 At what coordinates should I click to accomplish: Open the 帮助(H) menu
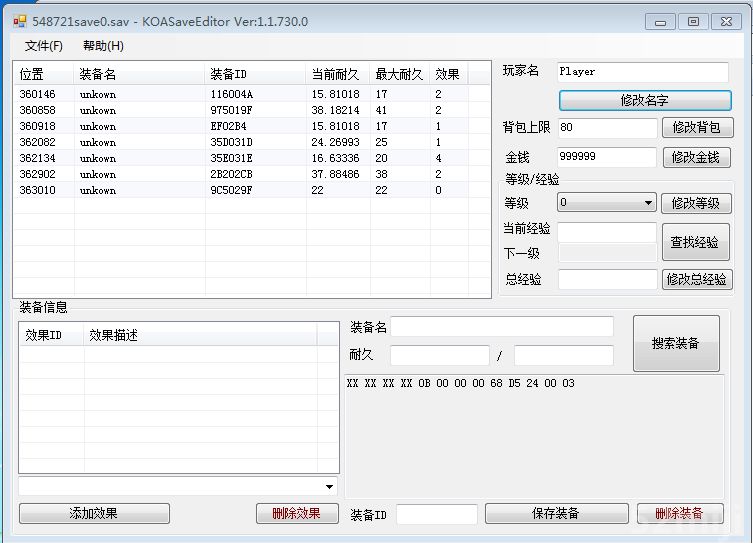(x=103, y=46)
